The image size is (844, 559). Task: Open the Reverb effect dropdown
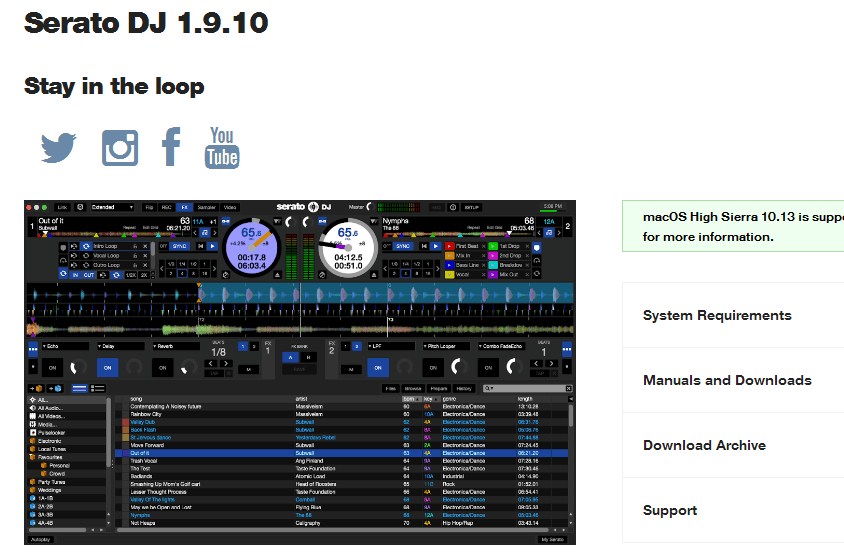coord(176,346)
